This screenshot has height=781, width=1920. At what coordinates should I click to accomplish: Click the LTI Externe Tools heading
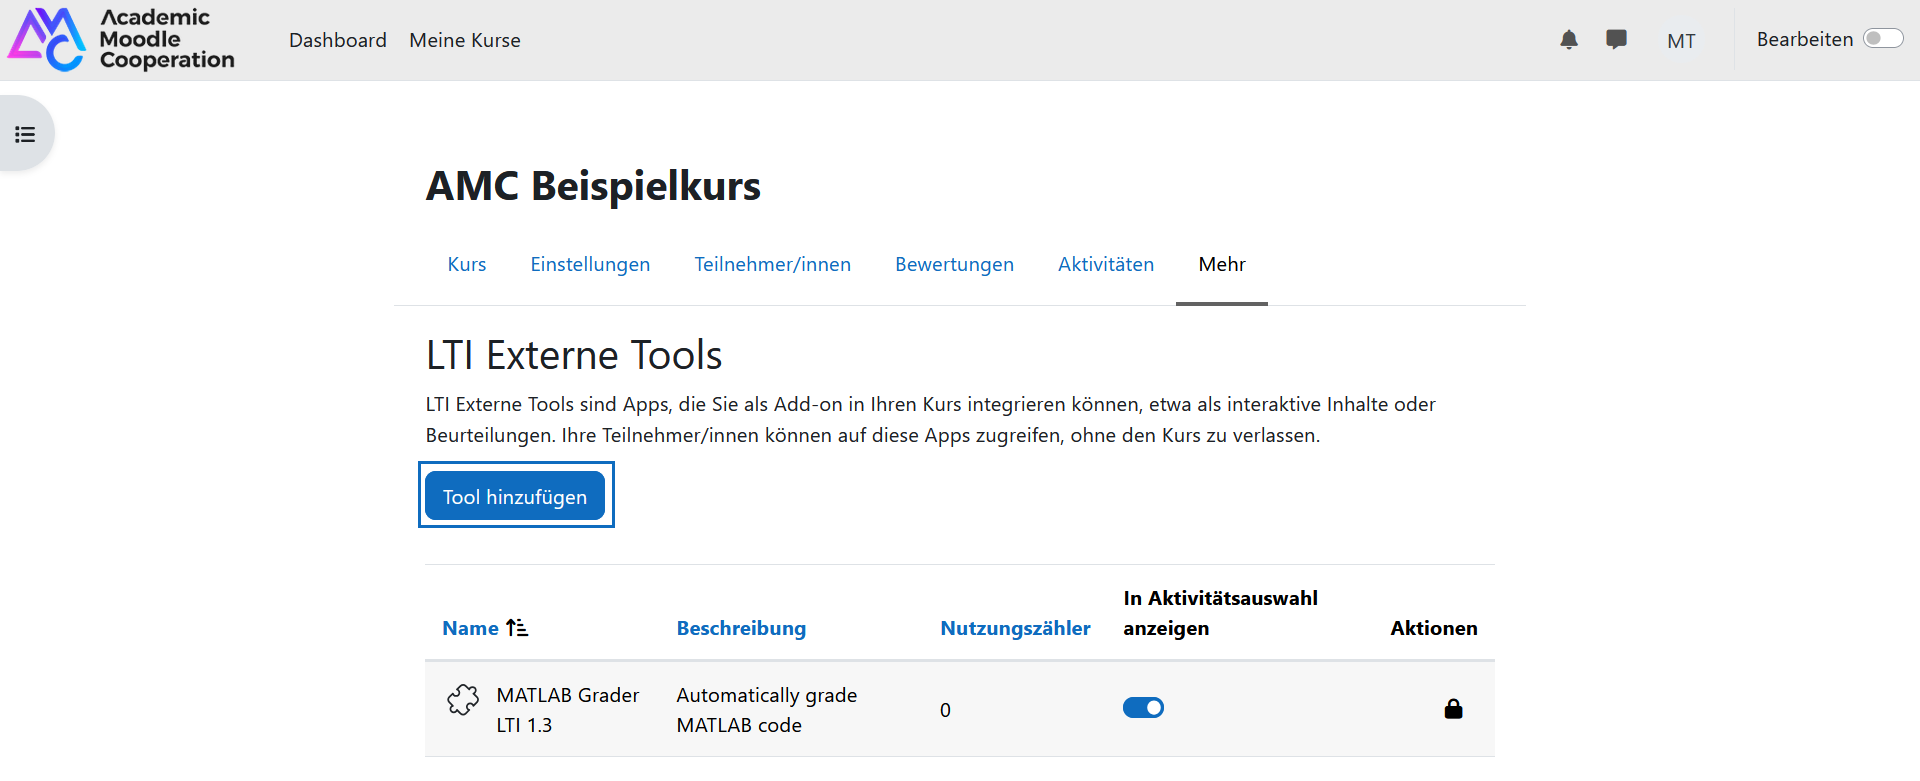[x=574, y=355]
